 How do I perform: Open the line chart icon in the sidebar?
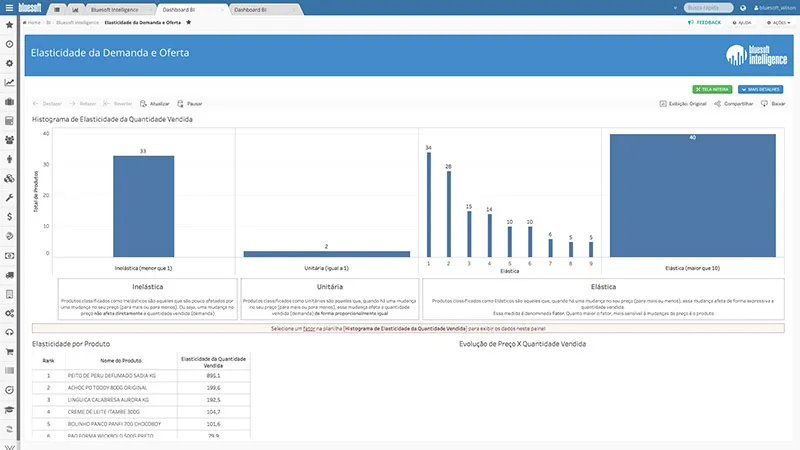pyautogui.click(x=9, y=82)
